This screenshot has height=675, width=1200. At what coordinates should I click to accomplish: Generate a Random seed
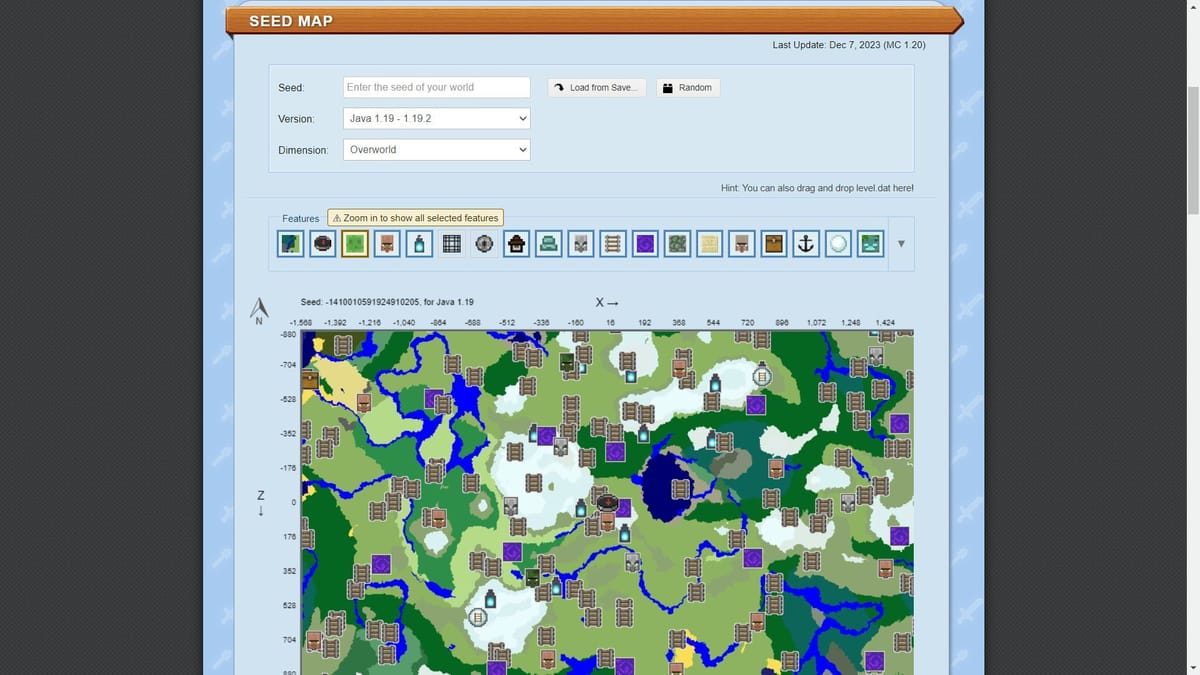688,87
